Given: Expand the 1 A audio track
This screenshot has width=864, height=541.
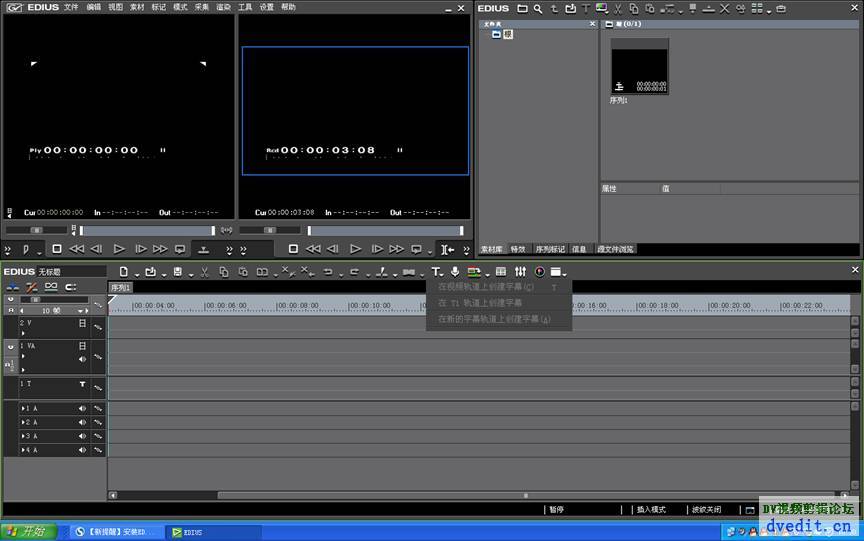Looking at the screenshot, I should pyautogui.click(x=23, y=408).
